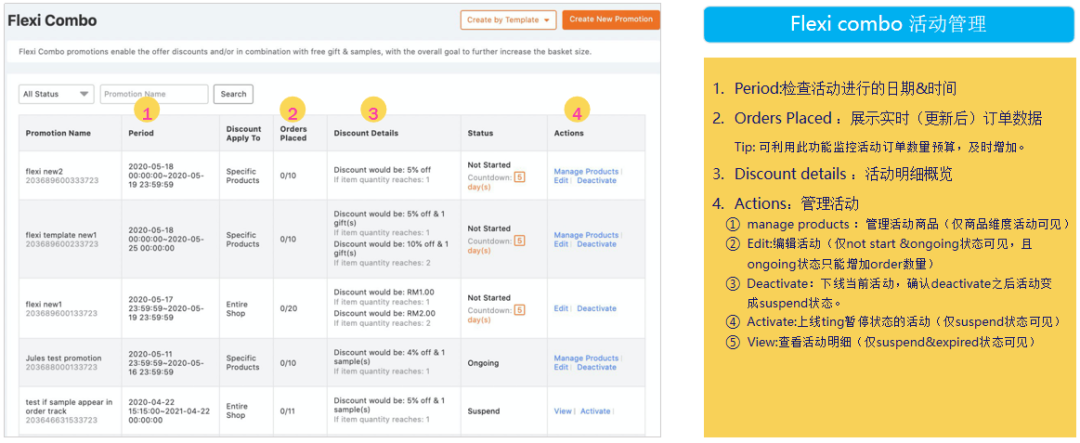The image size is (1080, 443).
Task: Click the 'Flexi combo 活动管理' blue banner
Action: 889,24
